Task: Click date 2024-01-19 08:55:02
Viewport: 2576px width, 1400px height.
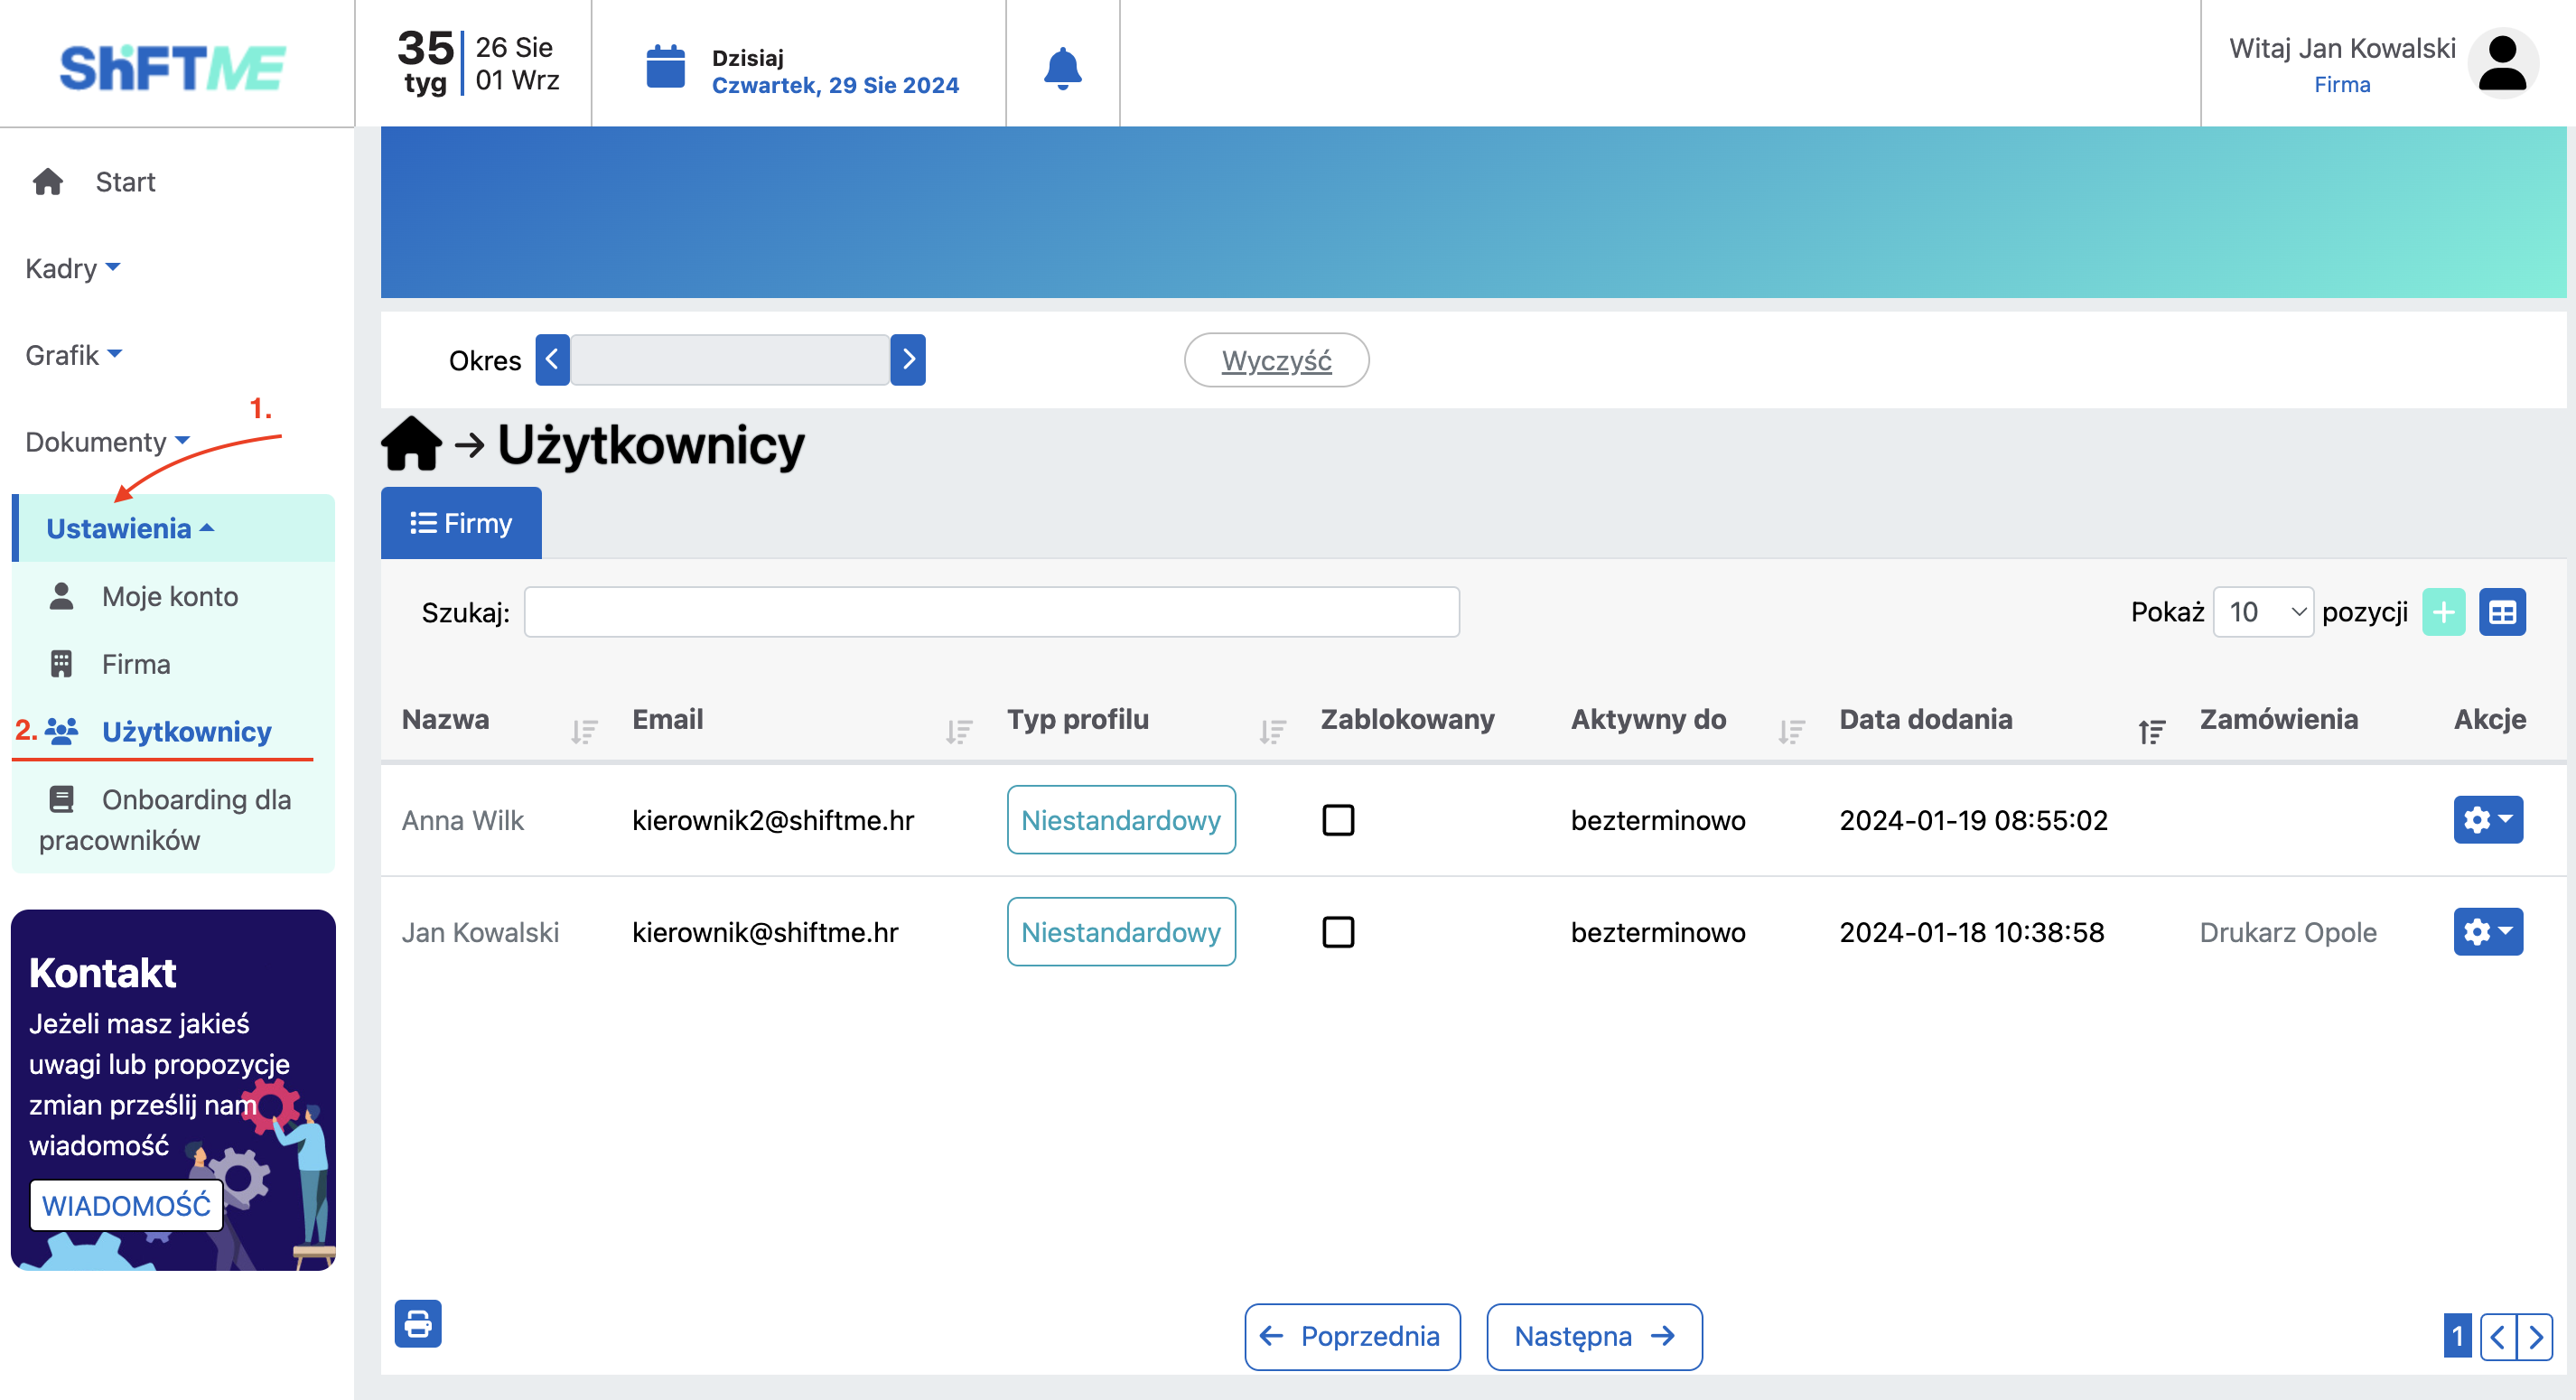Action: 1973,820
